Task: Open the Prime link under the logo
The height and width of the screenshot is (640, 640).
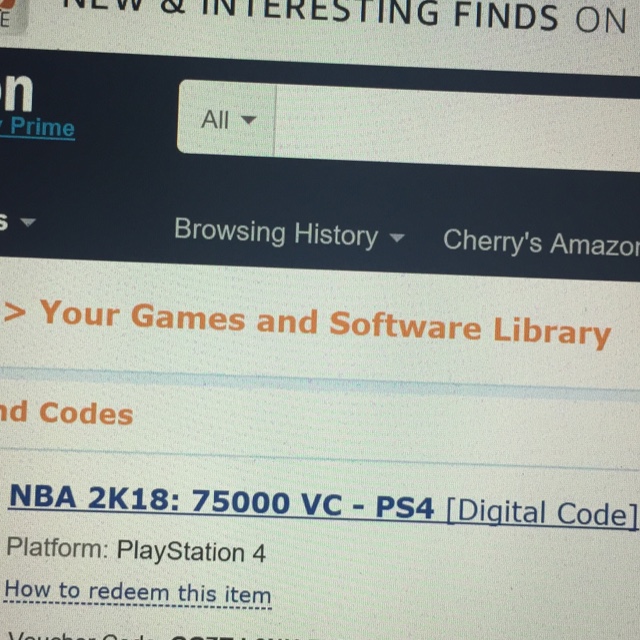Action: 38,127
